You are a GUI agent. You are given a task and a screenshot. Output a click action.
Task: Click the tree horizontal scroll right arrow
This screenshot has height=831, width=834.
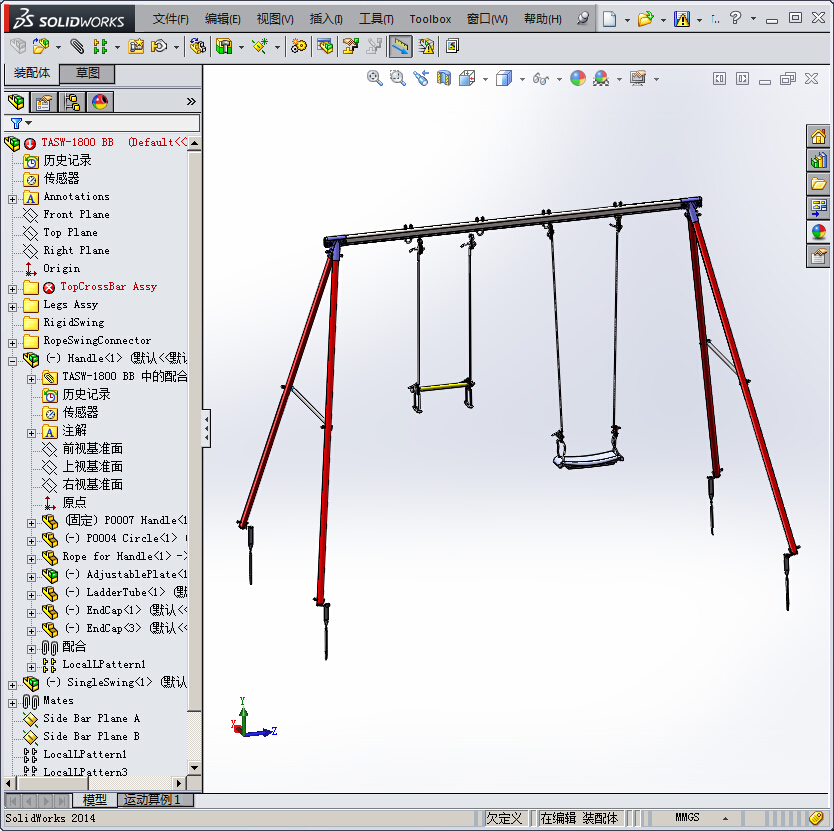(x=179, y=783)
